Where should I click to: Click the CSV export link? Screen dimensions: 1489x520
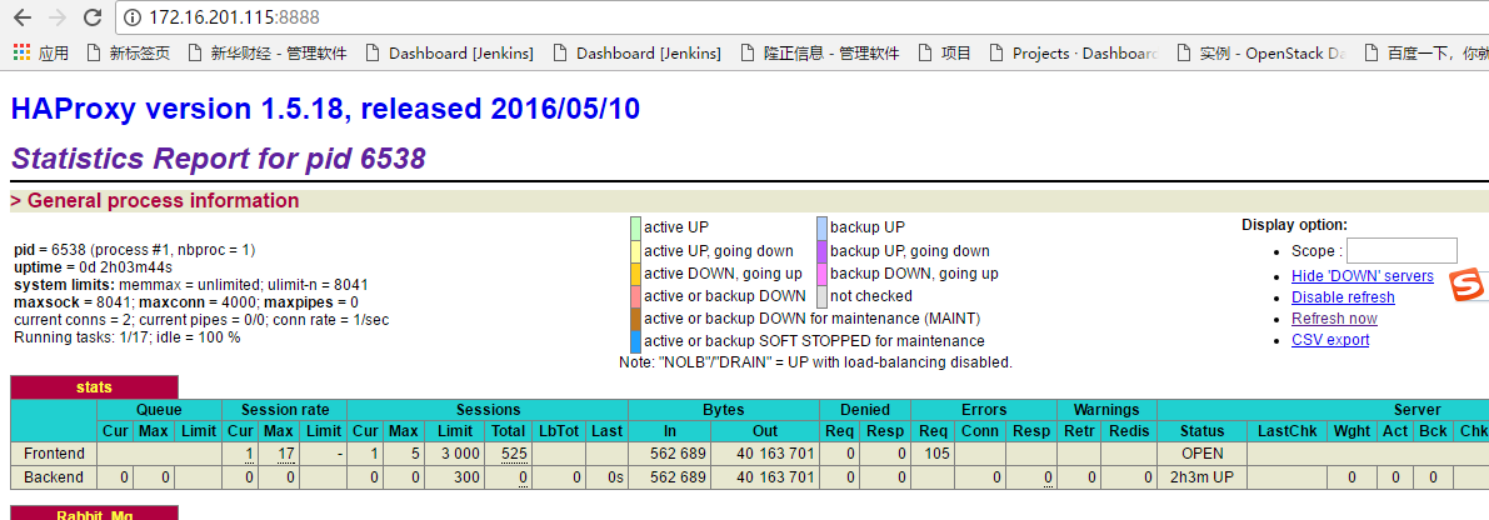tap(1330, 339)
